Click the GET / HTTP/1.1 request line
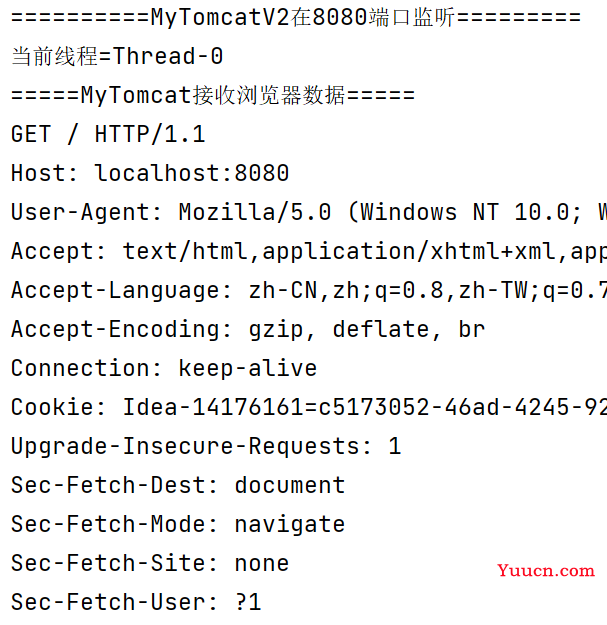The width and height of the screenshot is (607, 625). (x=108, y=134)
